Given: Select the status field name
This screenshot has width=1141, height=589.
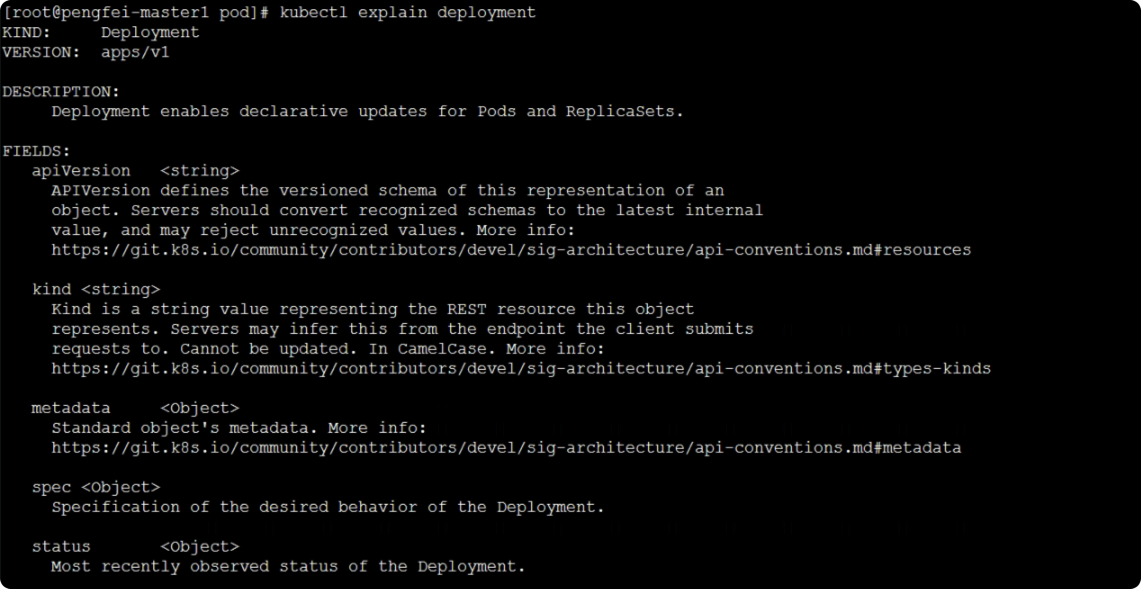Looking at the screenshot, I should [x=61, y=547].
